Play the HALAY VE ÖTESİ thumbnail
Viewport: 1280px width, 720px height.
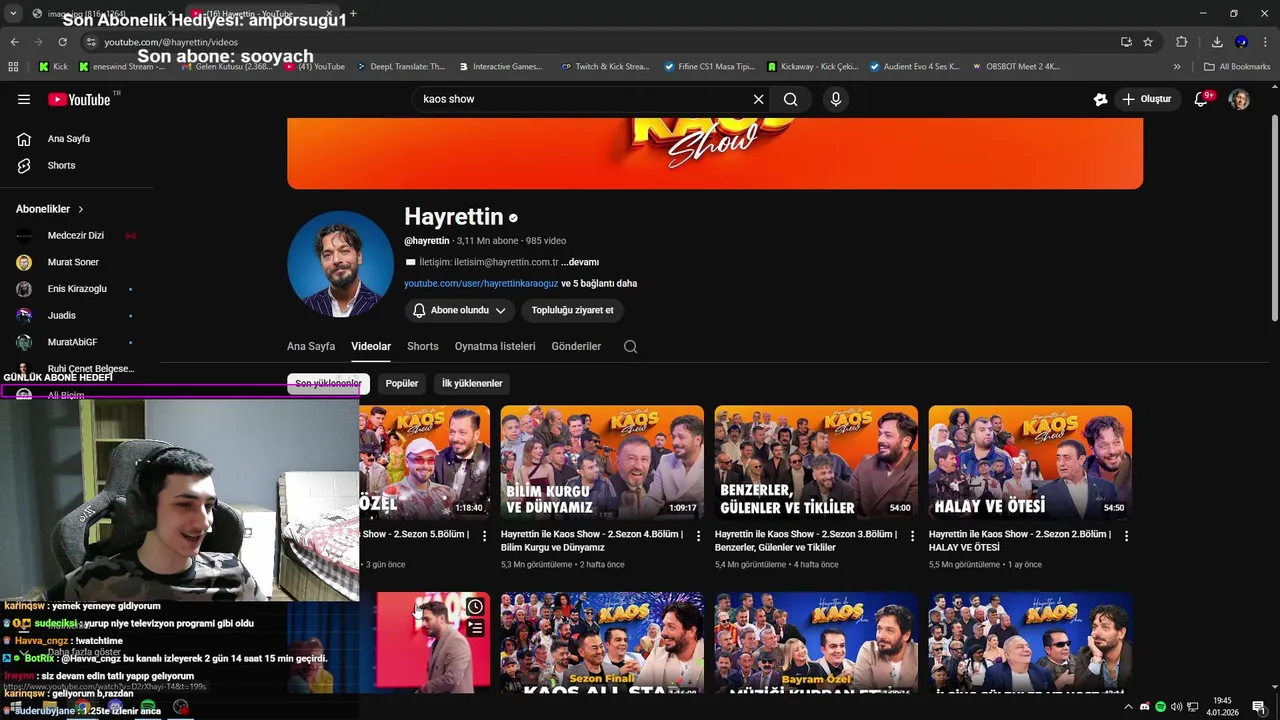[x=1030, y=463]
